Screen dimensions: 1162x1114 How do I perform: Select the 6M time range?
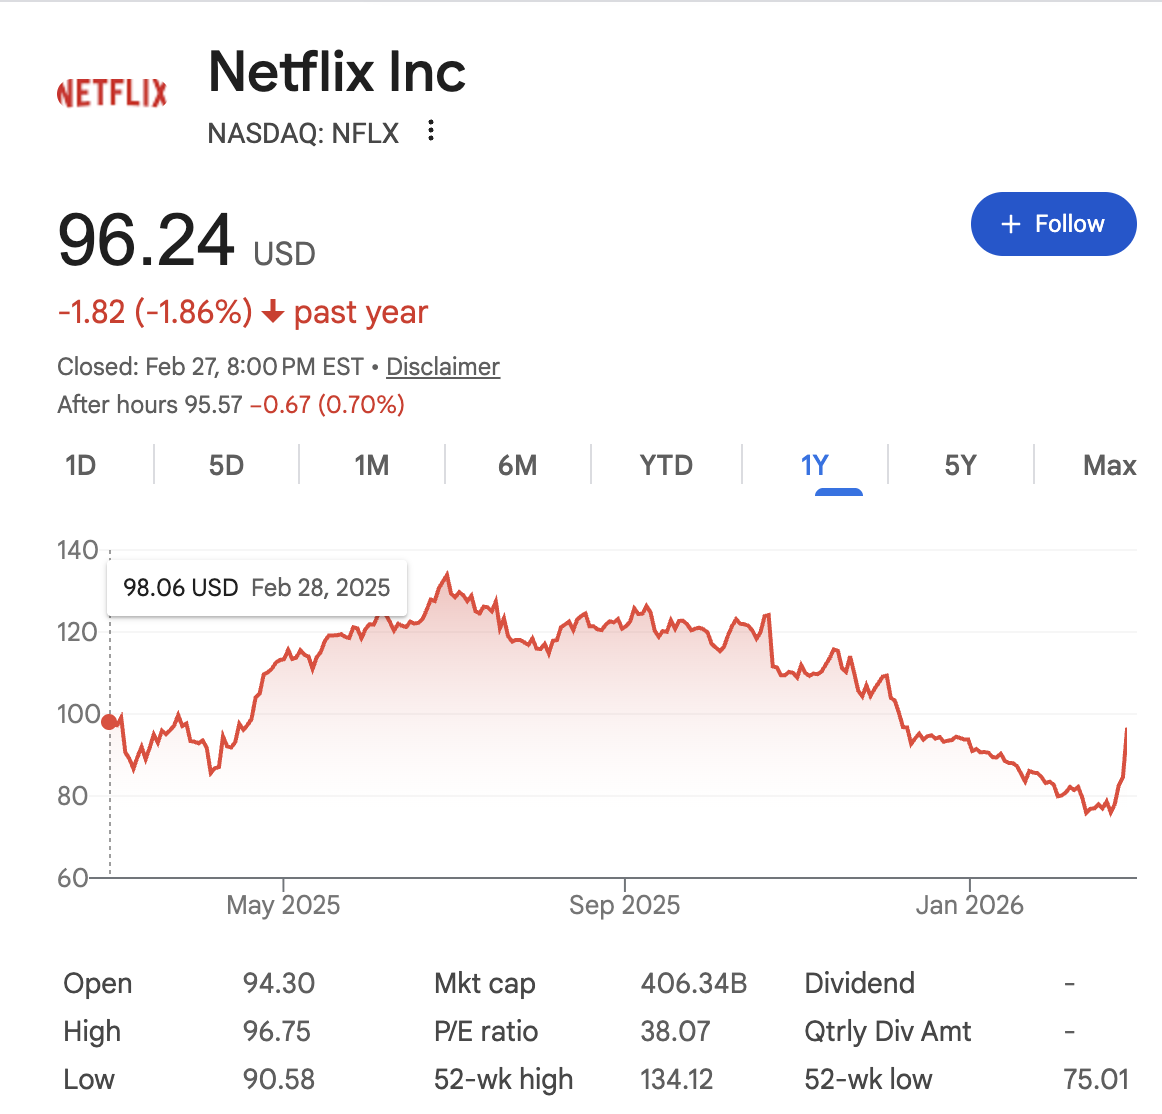tap(517, 465)
